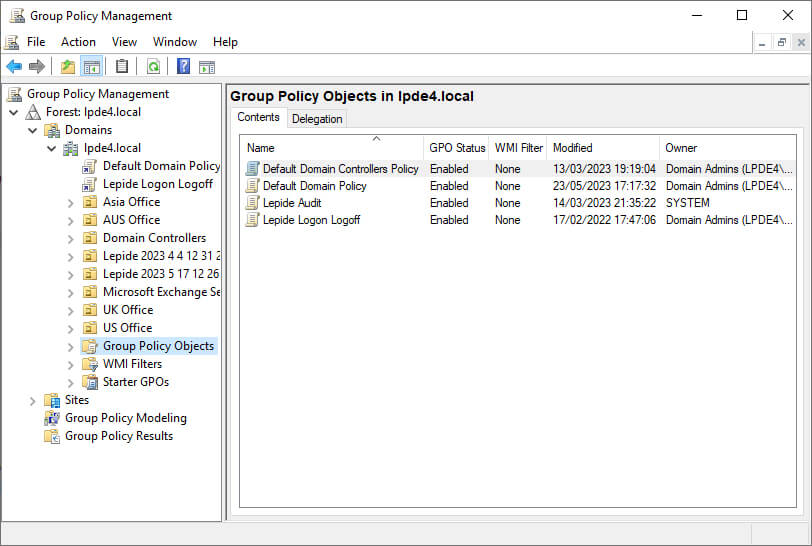Click the Refresh toolbar icon
This screenshot has width=812, height=546.
point(153,67)
